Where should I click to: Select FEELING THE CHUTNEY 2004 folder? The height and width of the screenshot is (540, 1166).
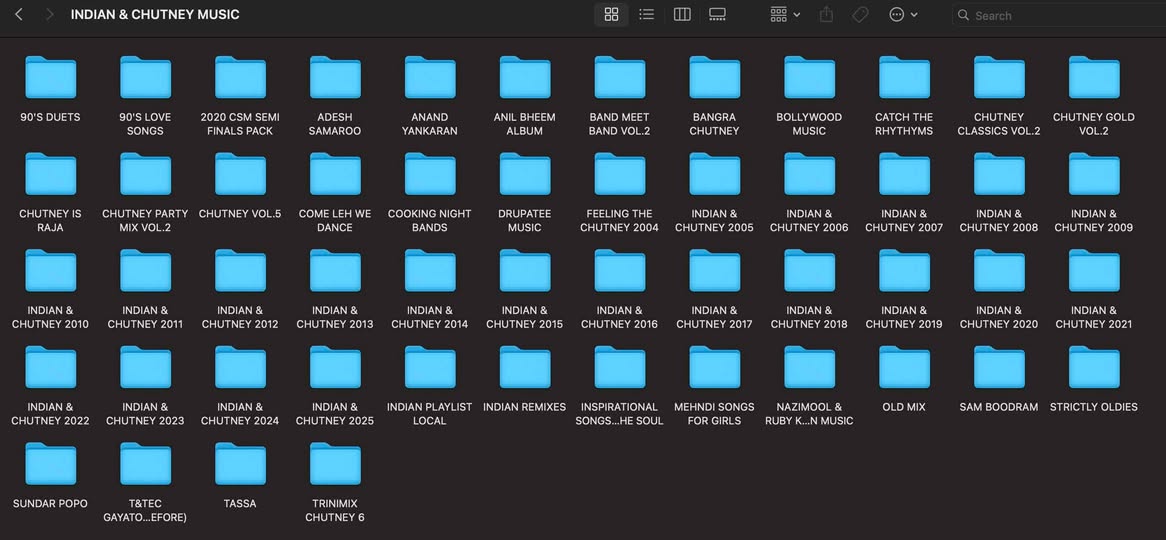click(619, 174)
